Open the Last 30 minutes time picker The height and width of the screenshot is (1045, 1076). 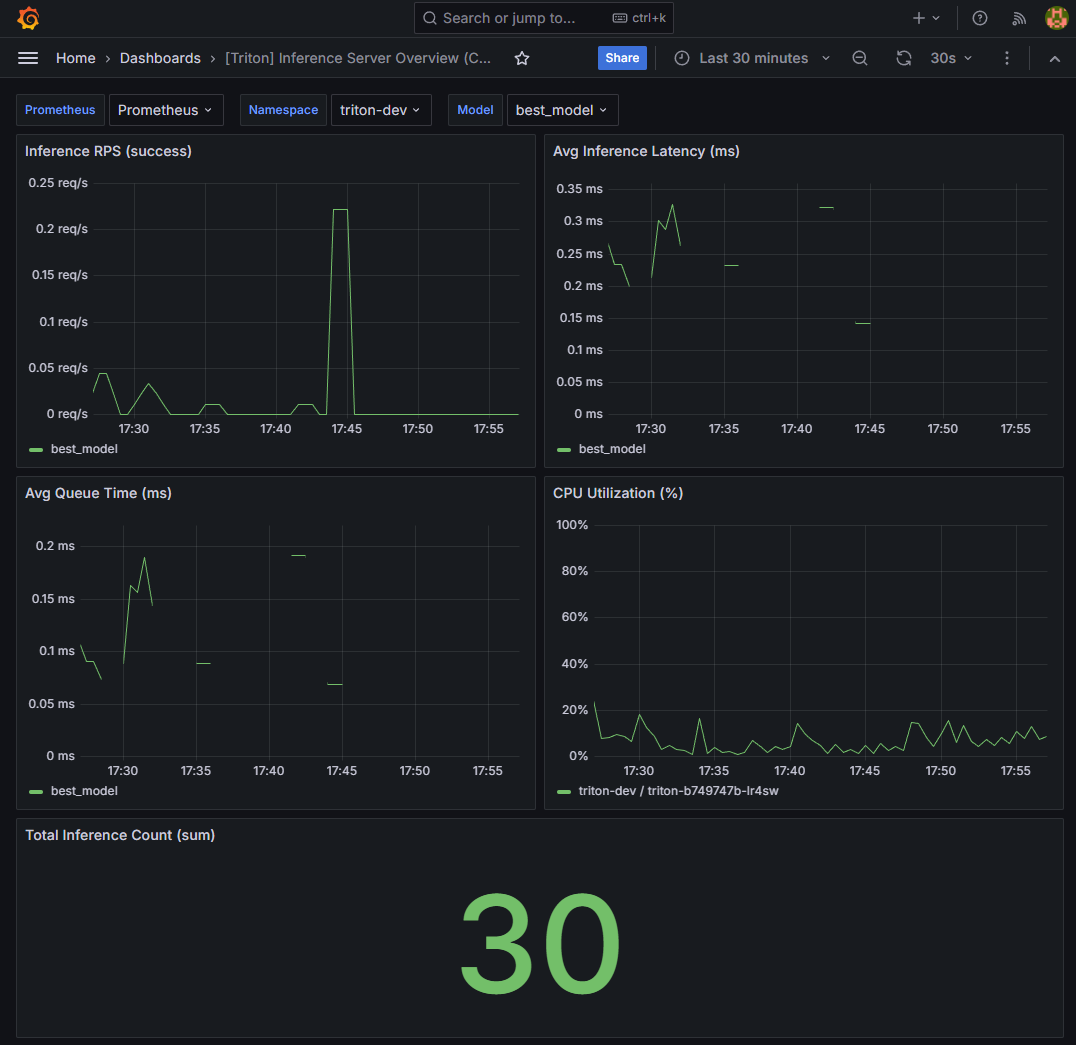(x=751, y=58)
